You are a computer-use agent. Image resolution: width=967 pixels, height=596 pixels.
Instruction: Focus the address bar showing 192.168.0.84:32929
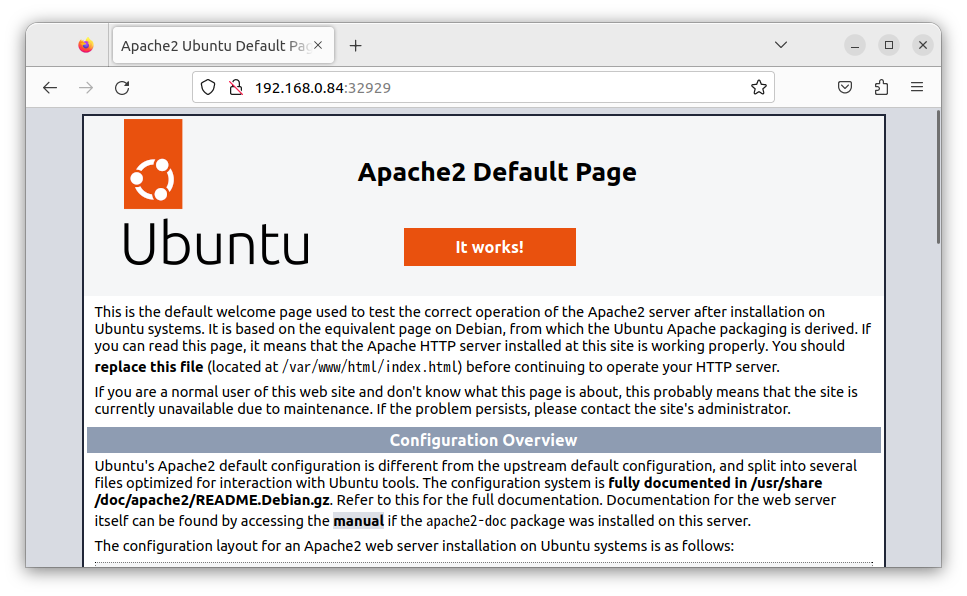click(483, 88)
